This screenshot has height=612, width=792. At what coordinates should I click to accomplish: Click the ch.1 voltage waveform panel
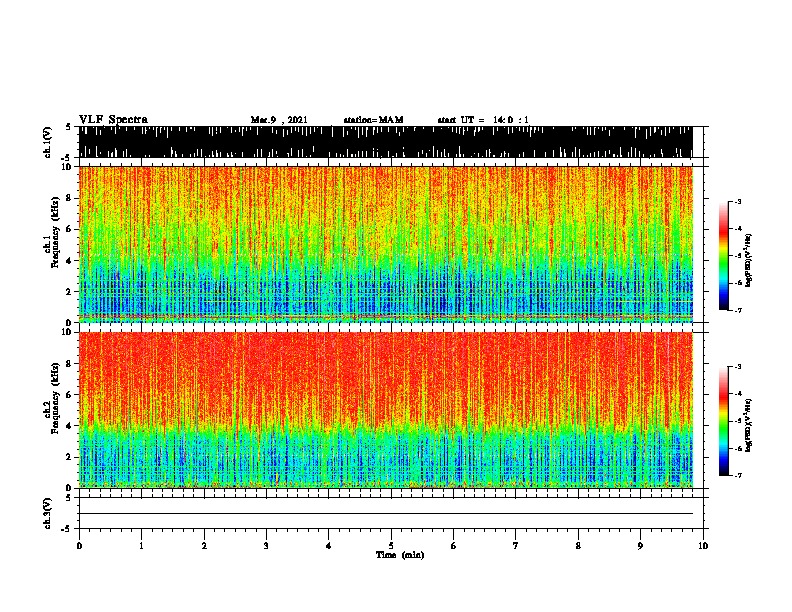click(385, 142)
